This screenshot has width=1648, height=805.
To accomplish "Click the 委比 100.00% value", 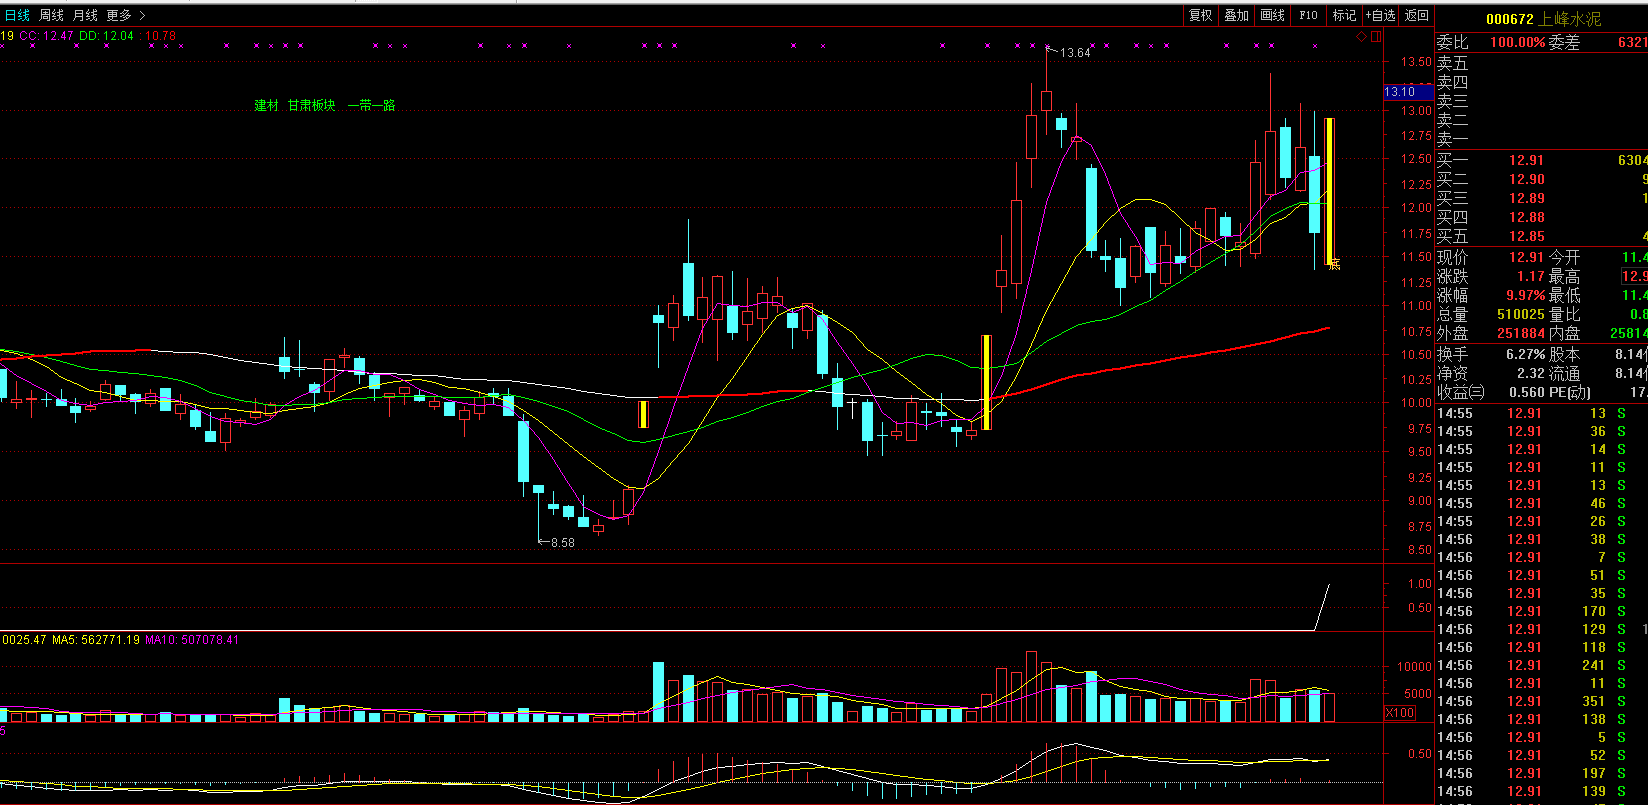I will click(1517, 43).
